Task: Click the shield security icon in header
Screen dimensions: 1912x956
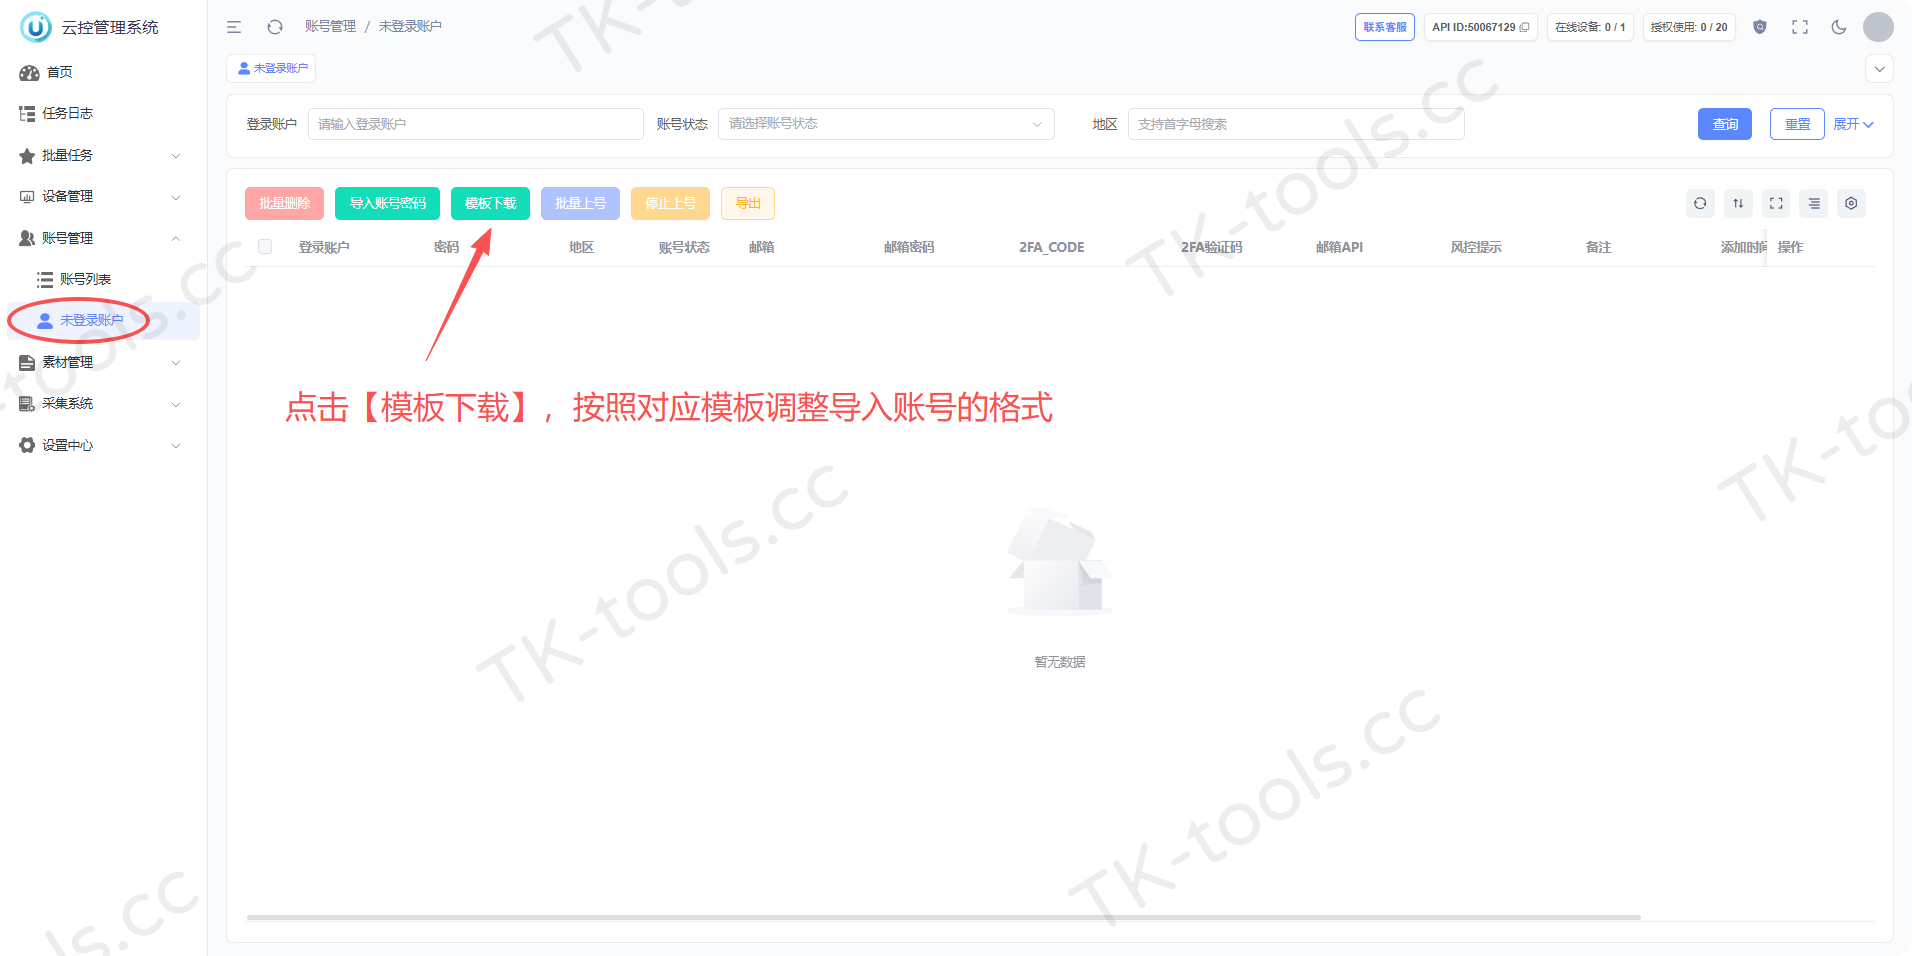Action: (1760, 27)
